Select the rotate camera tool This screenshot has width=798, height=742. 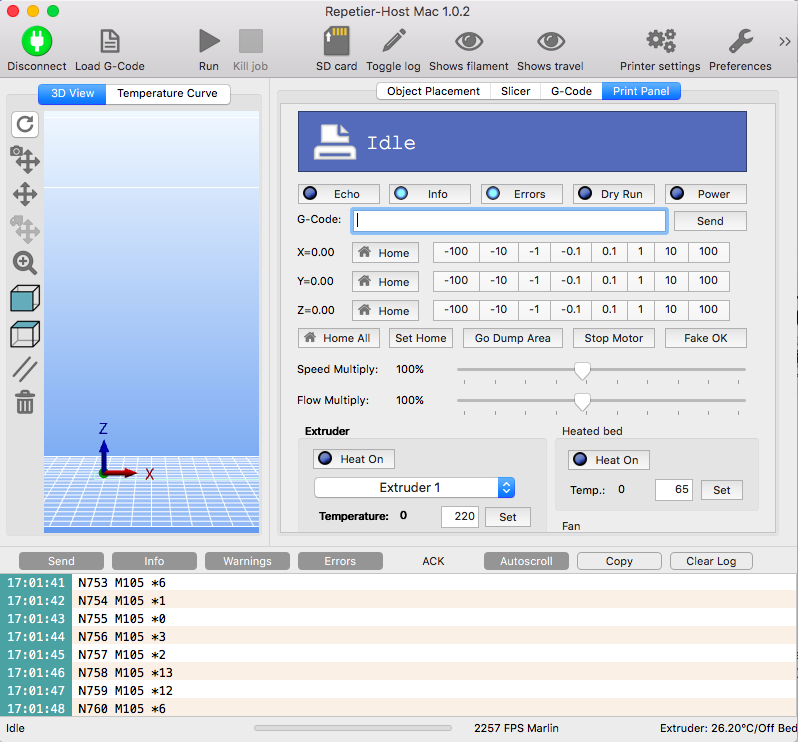25,159
